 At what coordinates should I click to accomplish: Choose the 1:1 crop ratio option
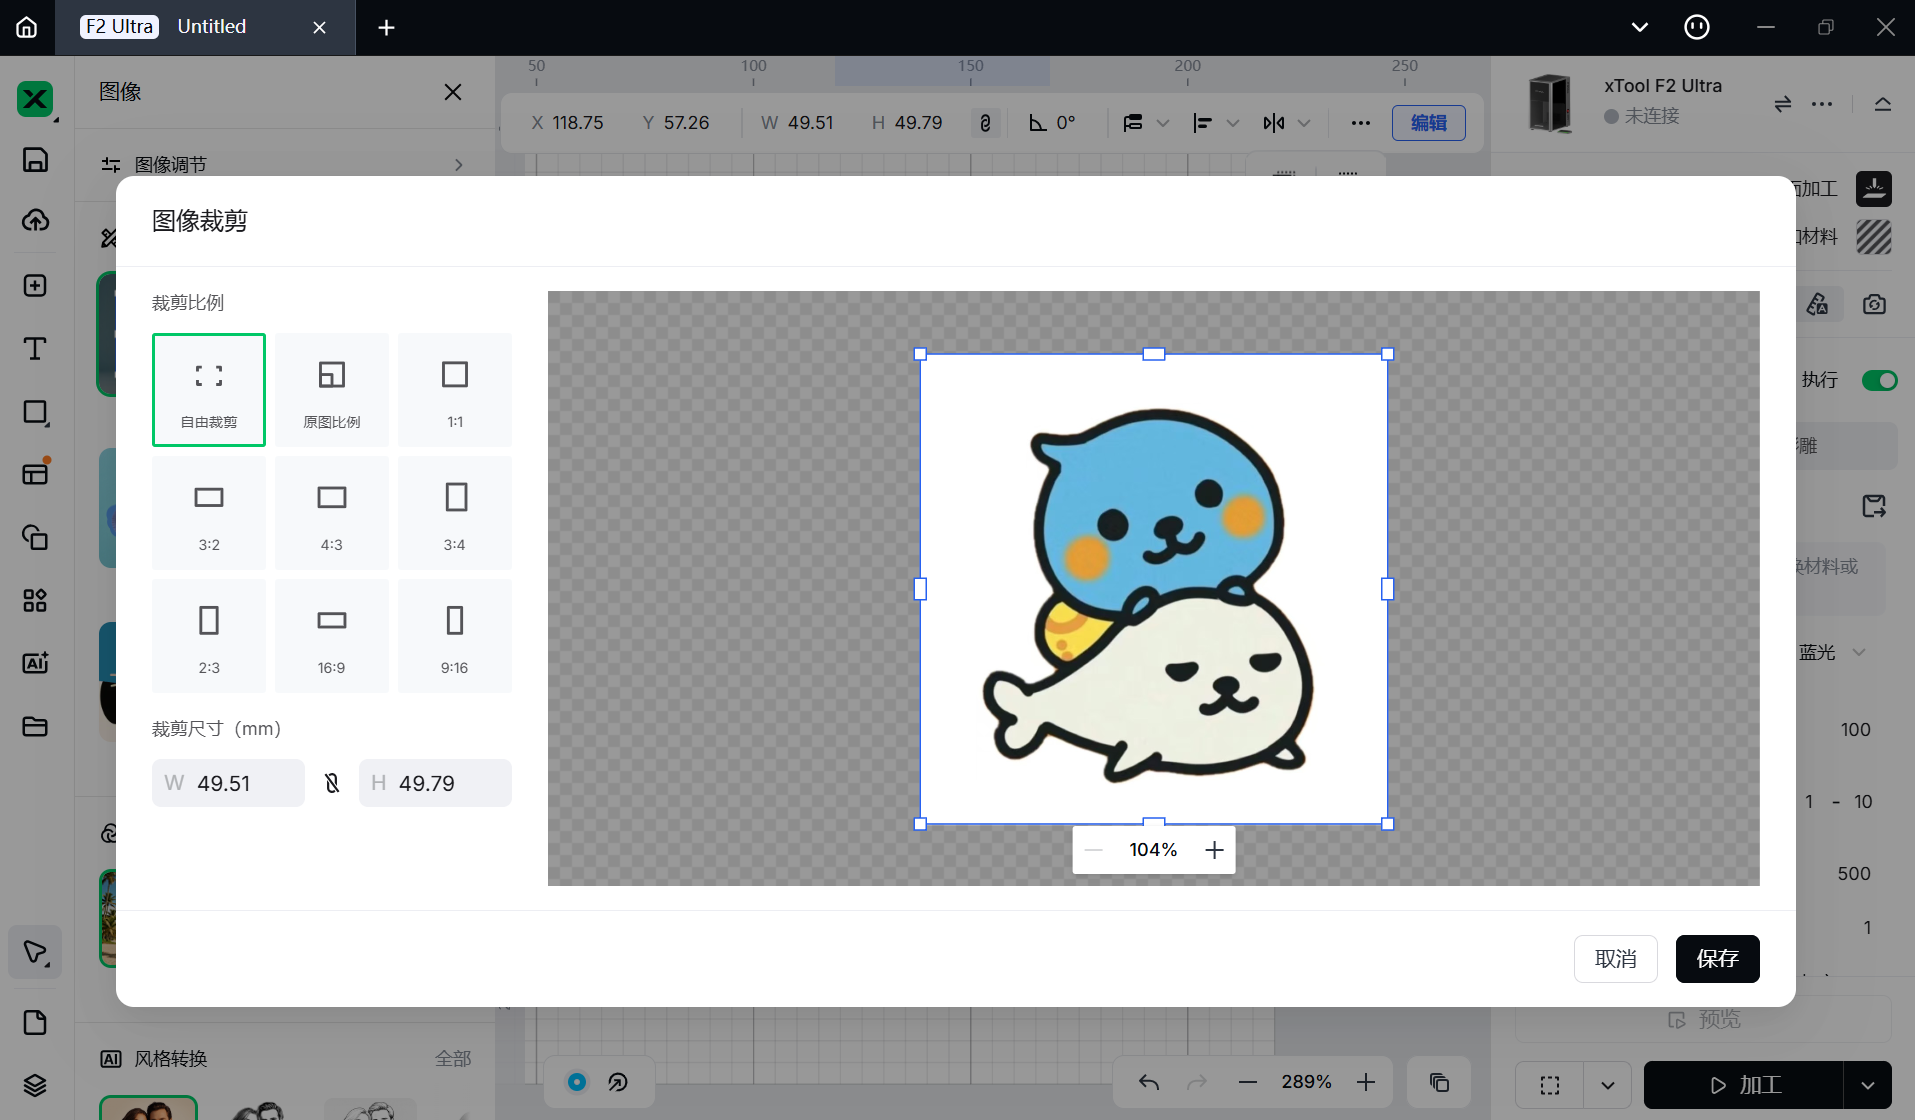coord(454,390)
